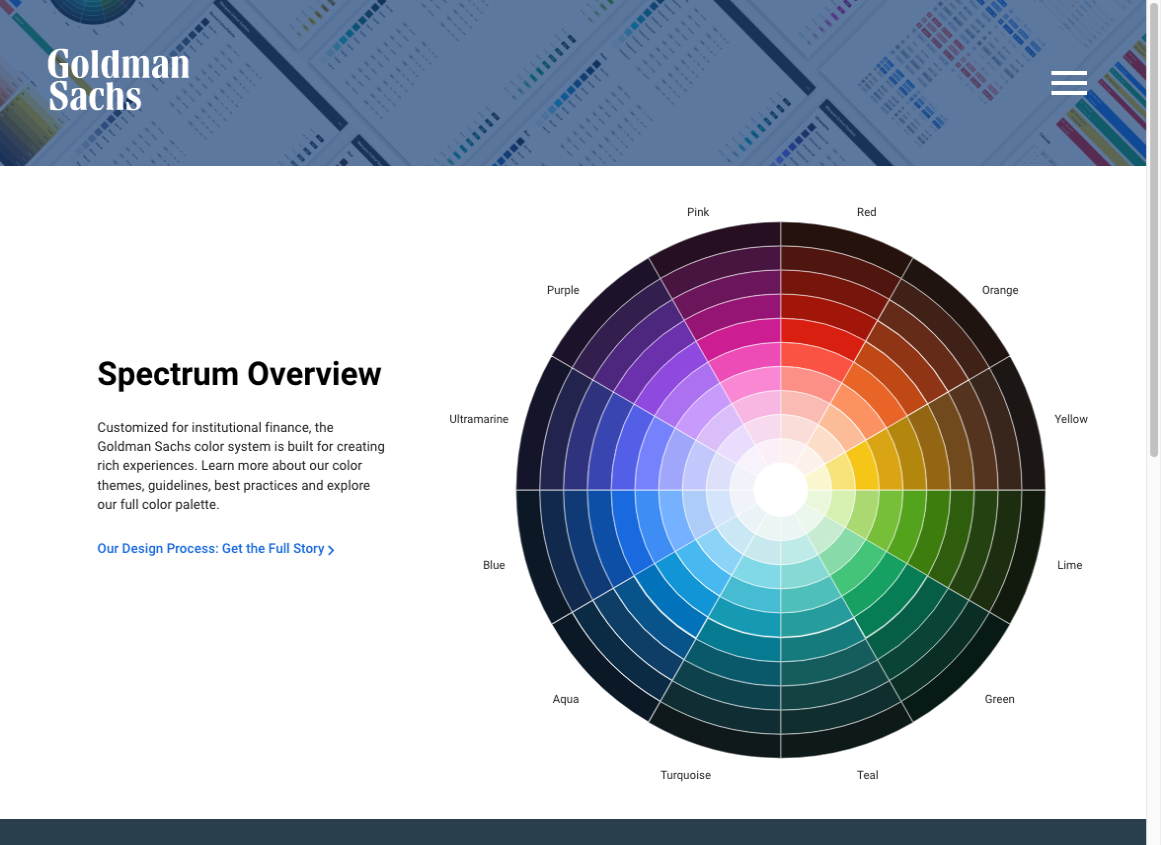Screen dimensions: 1161x845
Task: Click the chevron after 'Get the Full Story'
Action: (x=331, y=550)
